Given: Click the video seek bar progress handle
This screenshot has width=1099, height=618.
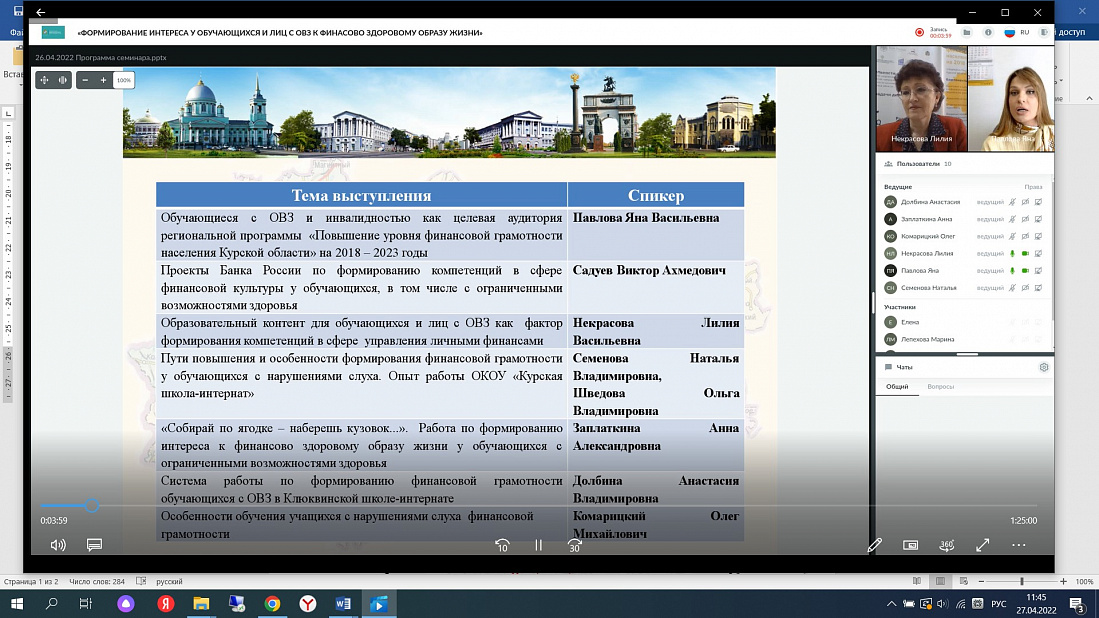Looking at the screenshot, I should coord(92,505).
